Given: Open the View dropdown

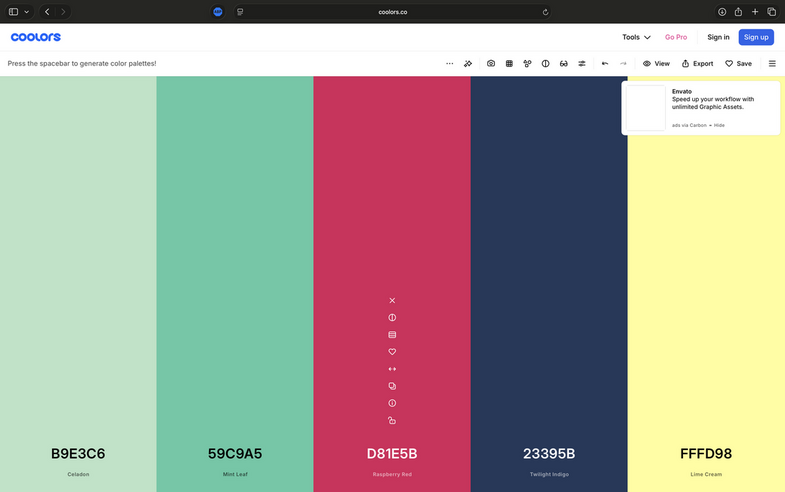Looking at the screenshot, I should [656, 63].
